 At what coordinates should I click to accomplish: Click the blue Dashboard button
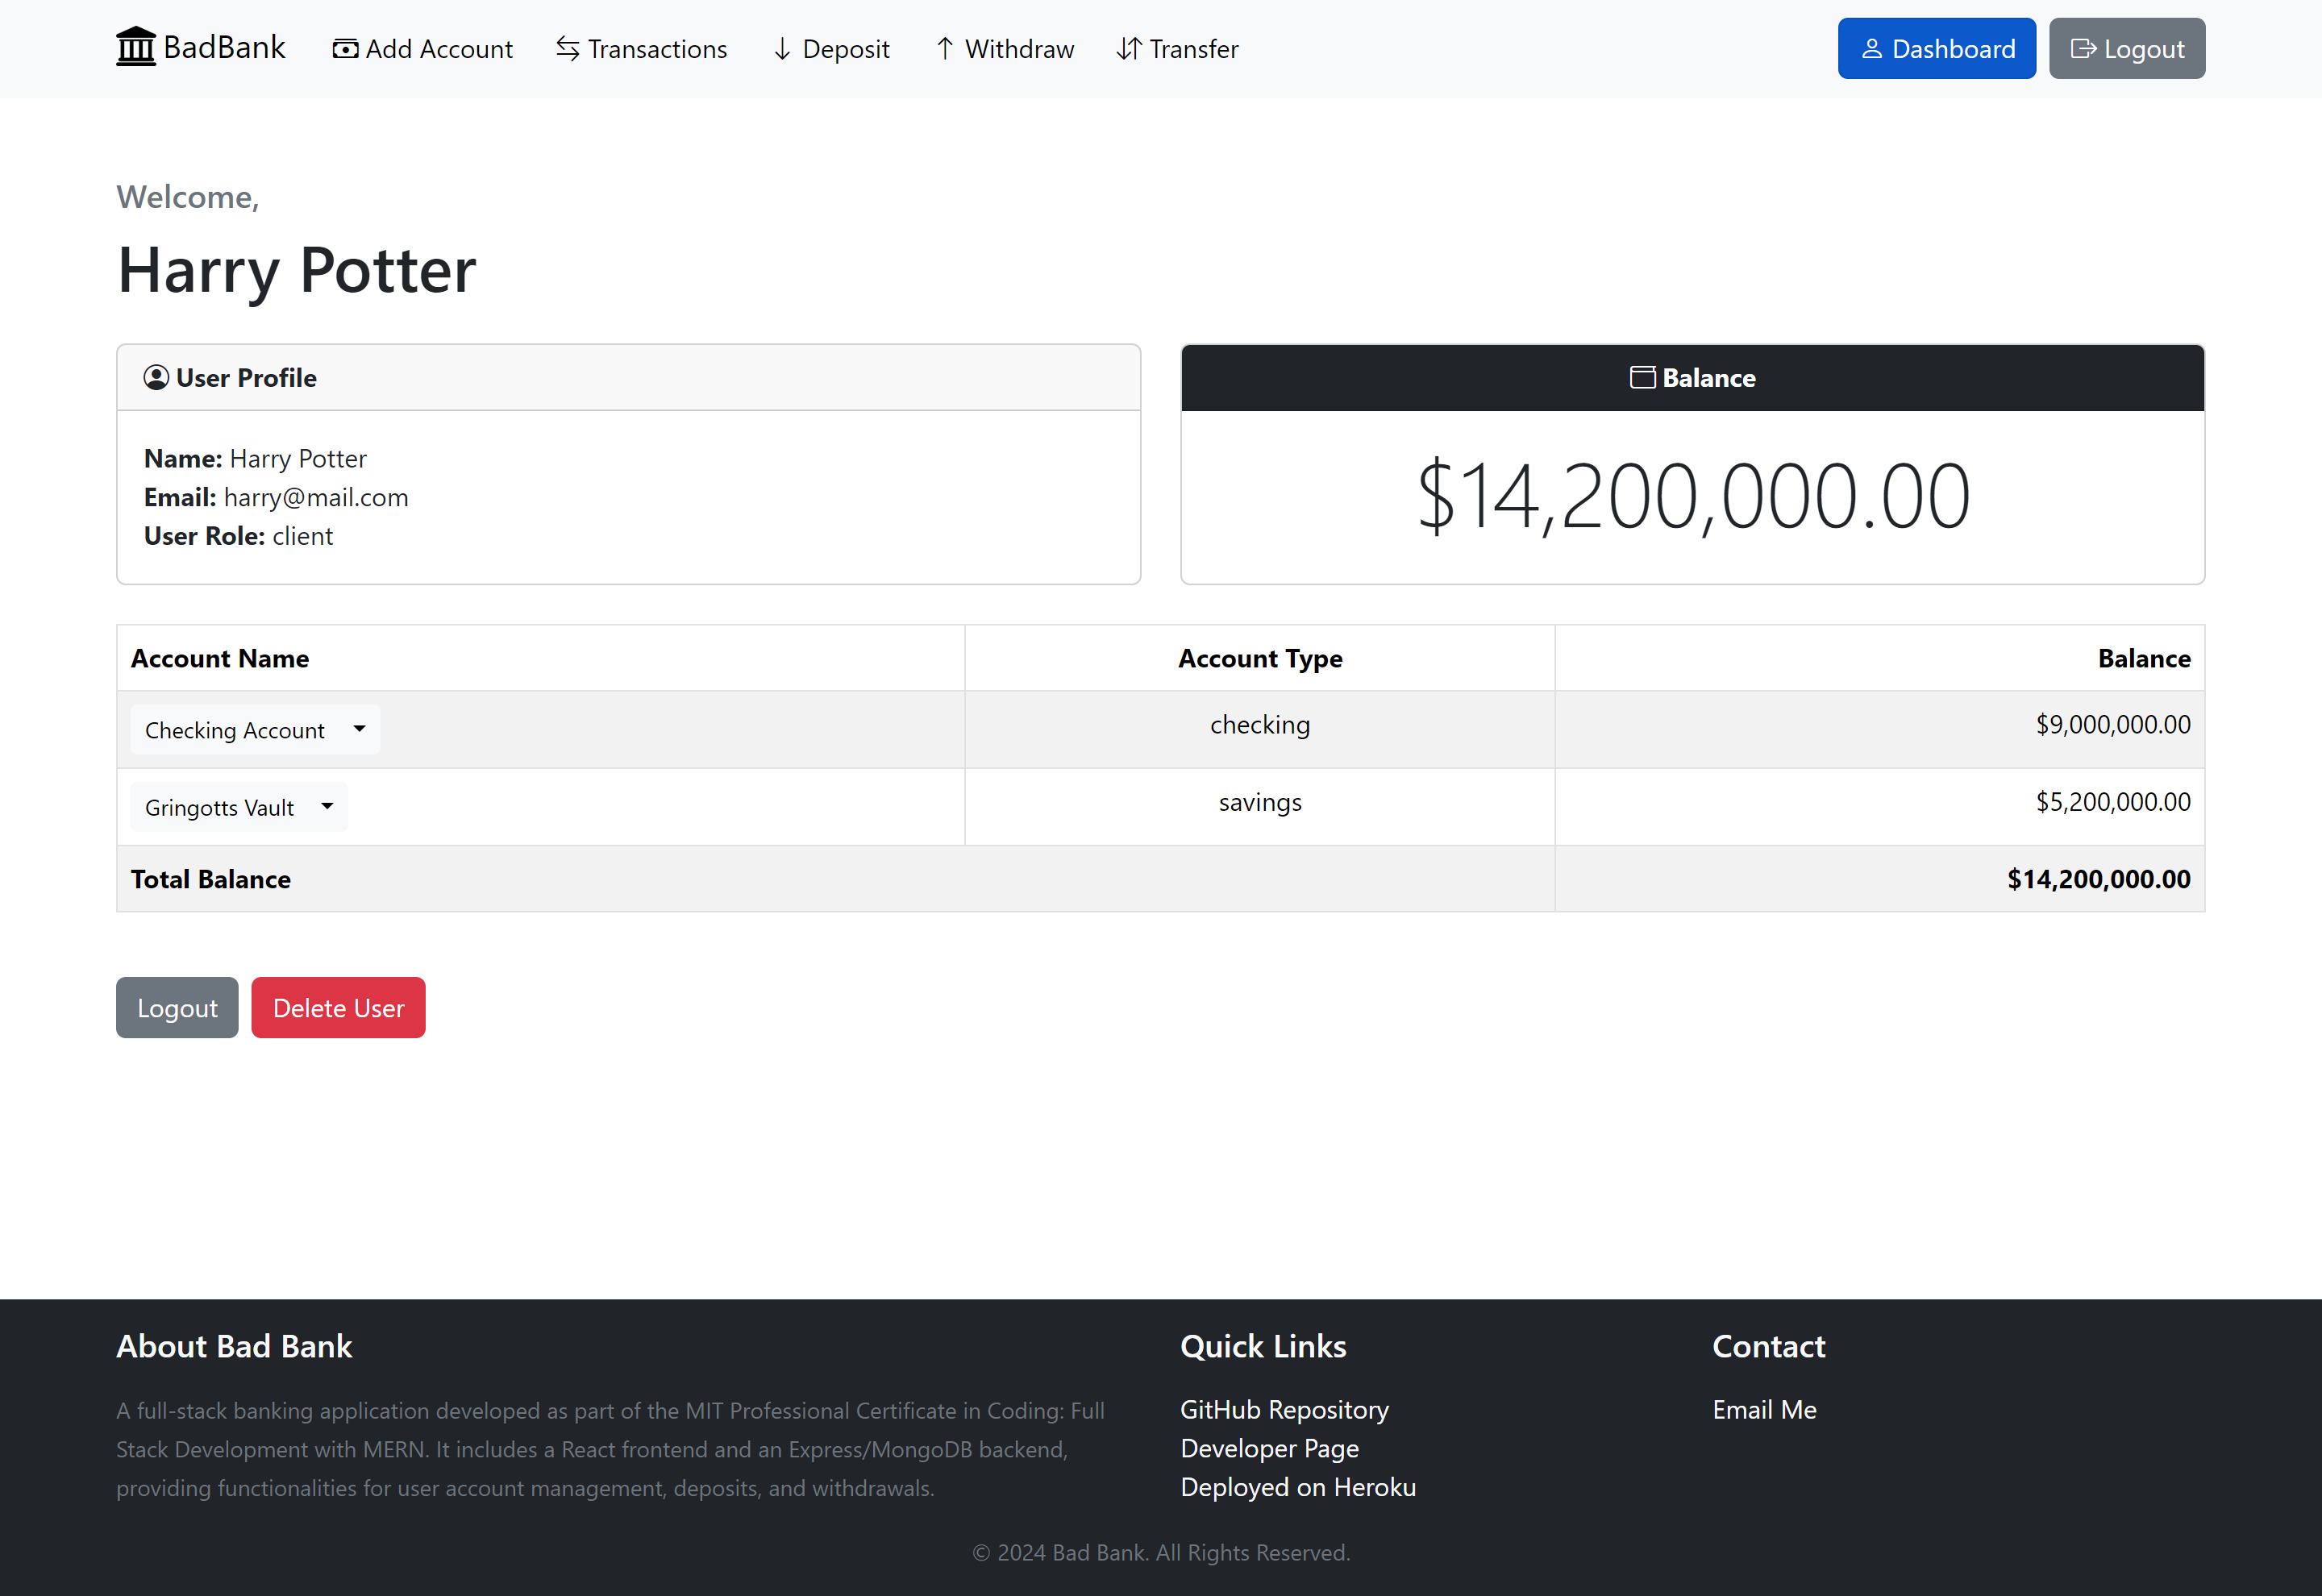pos(1936,49)
